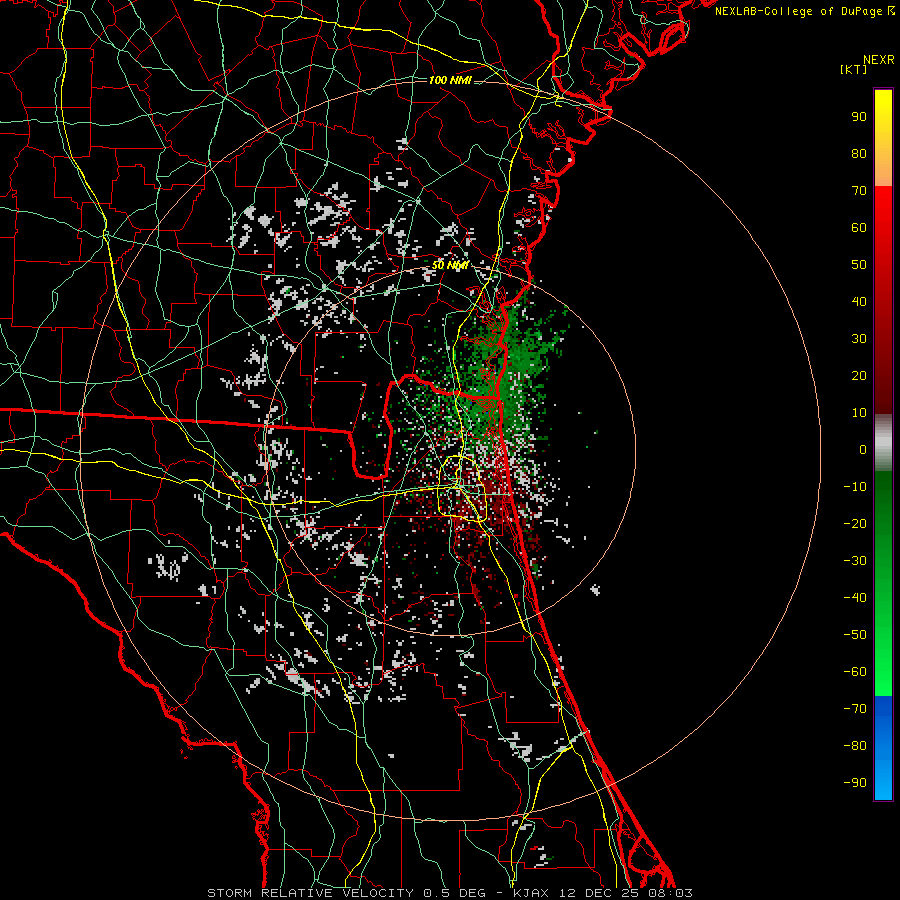
Task: Pick the red segment of the color bar
Action: [883, 300]
